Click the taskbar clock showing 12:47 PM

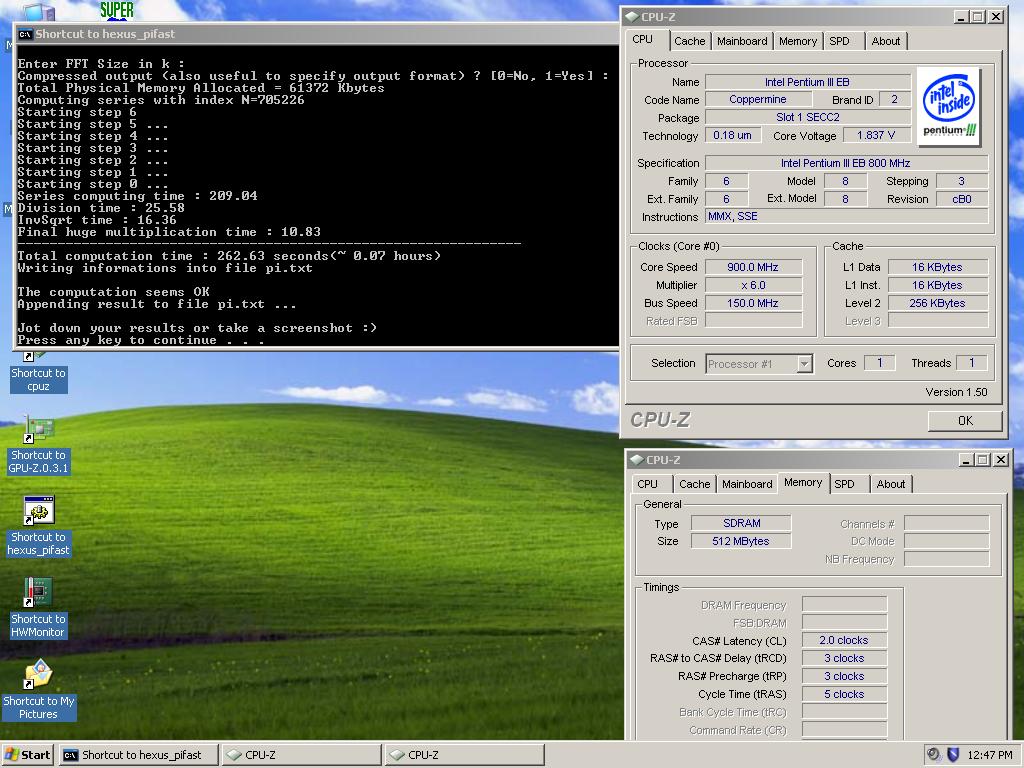point(990,755)
